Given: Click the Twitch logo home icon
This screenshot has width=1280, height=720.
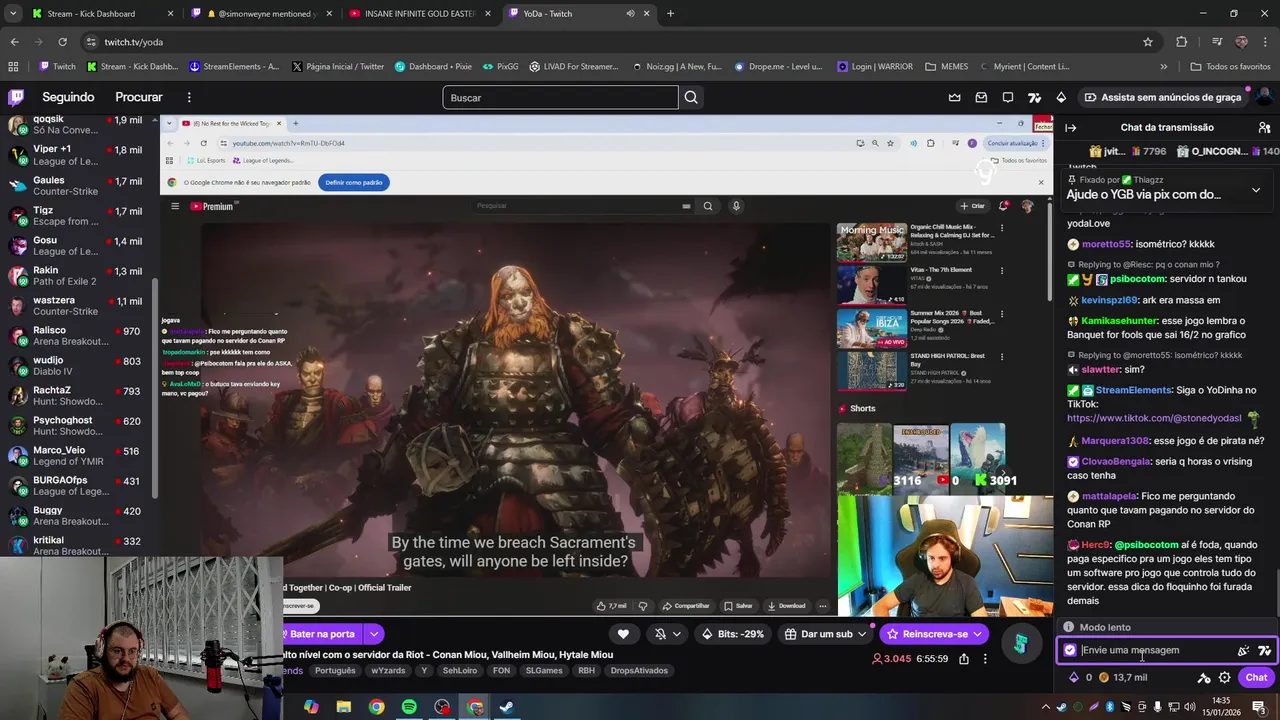Looking at the screenshot, I should tap(16, 97).
